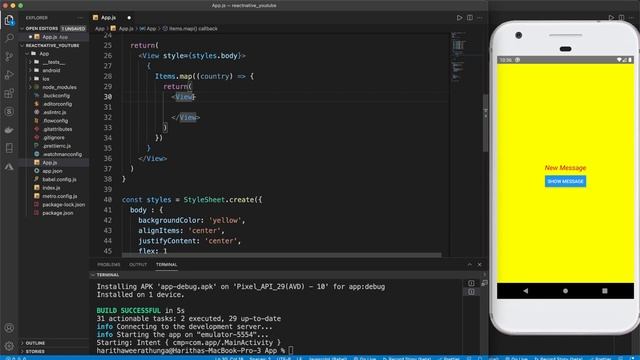Switch to the PROBLEMS panel tab

pyautogui.click(x=109, y=264)
